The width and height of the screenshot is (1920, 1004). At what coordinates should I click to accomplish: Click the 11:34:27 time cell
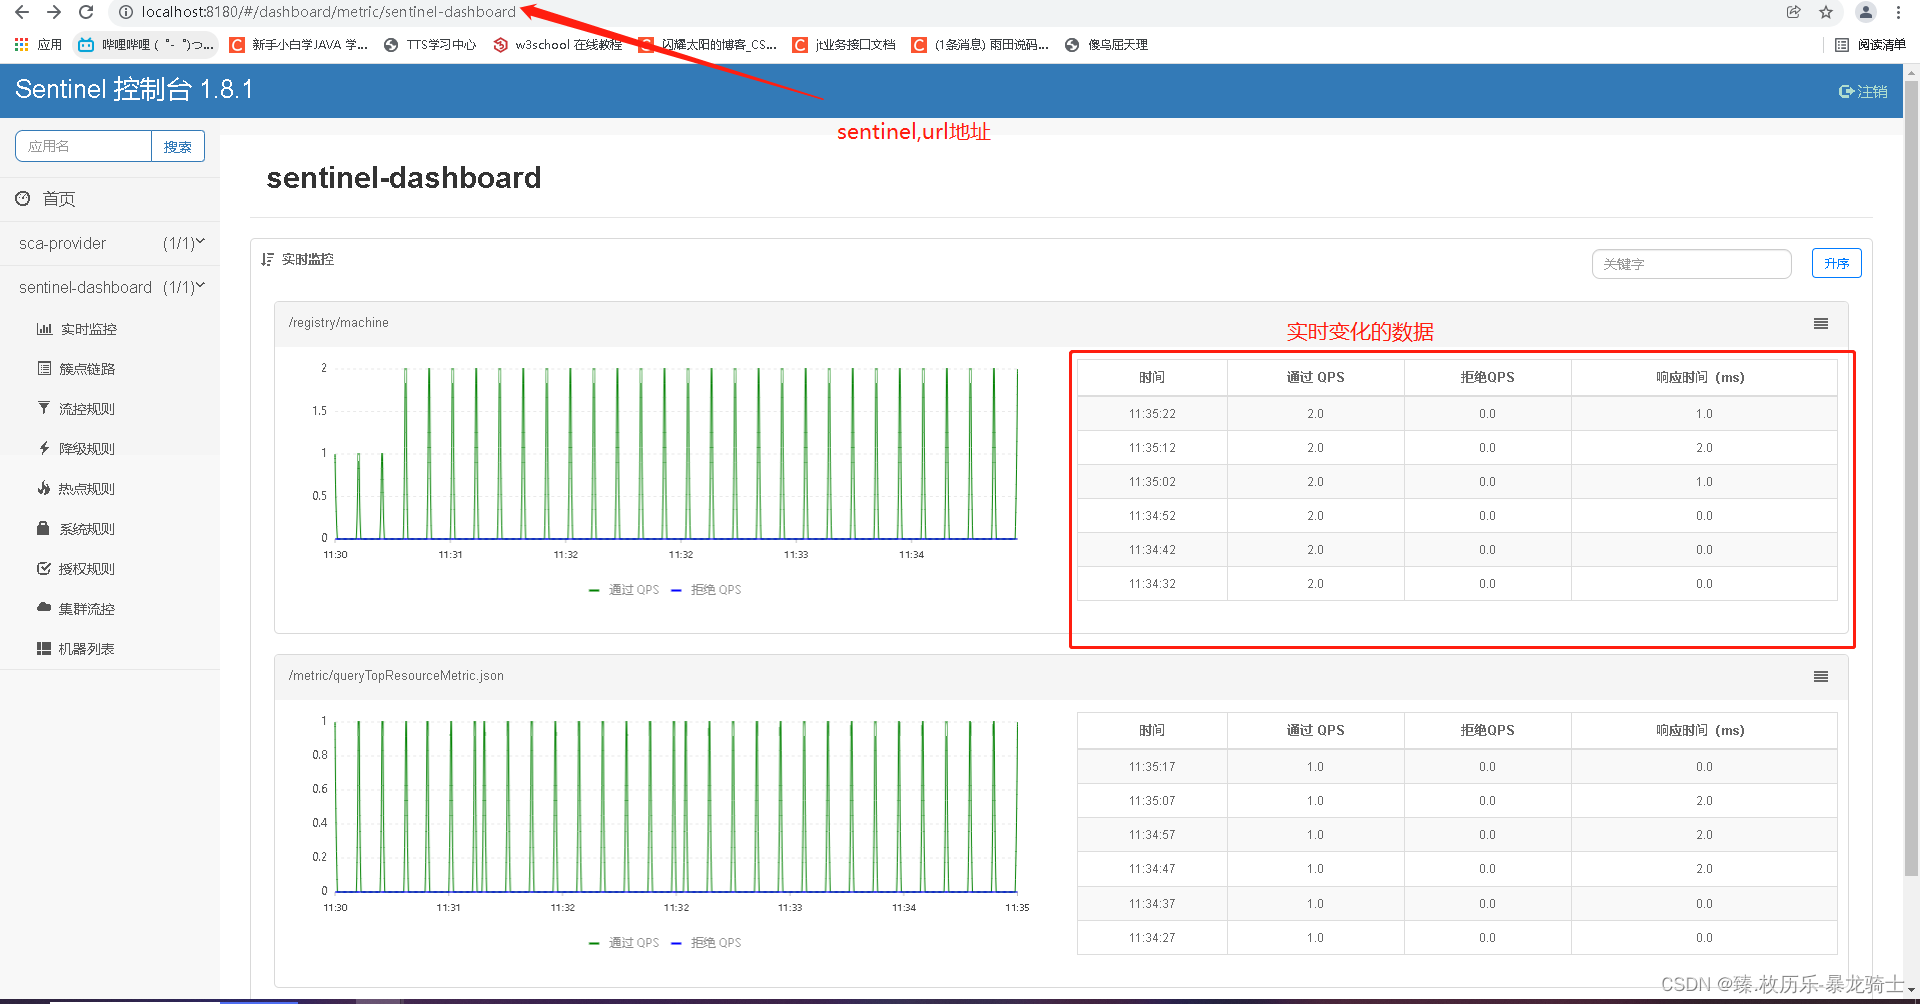1152,938
